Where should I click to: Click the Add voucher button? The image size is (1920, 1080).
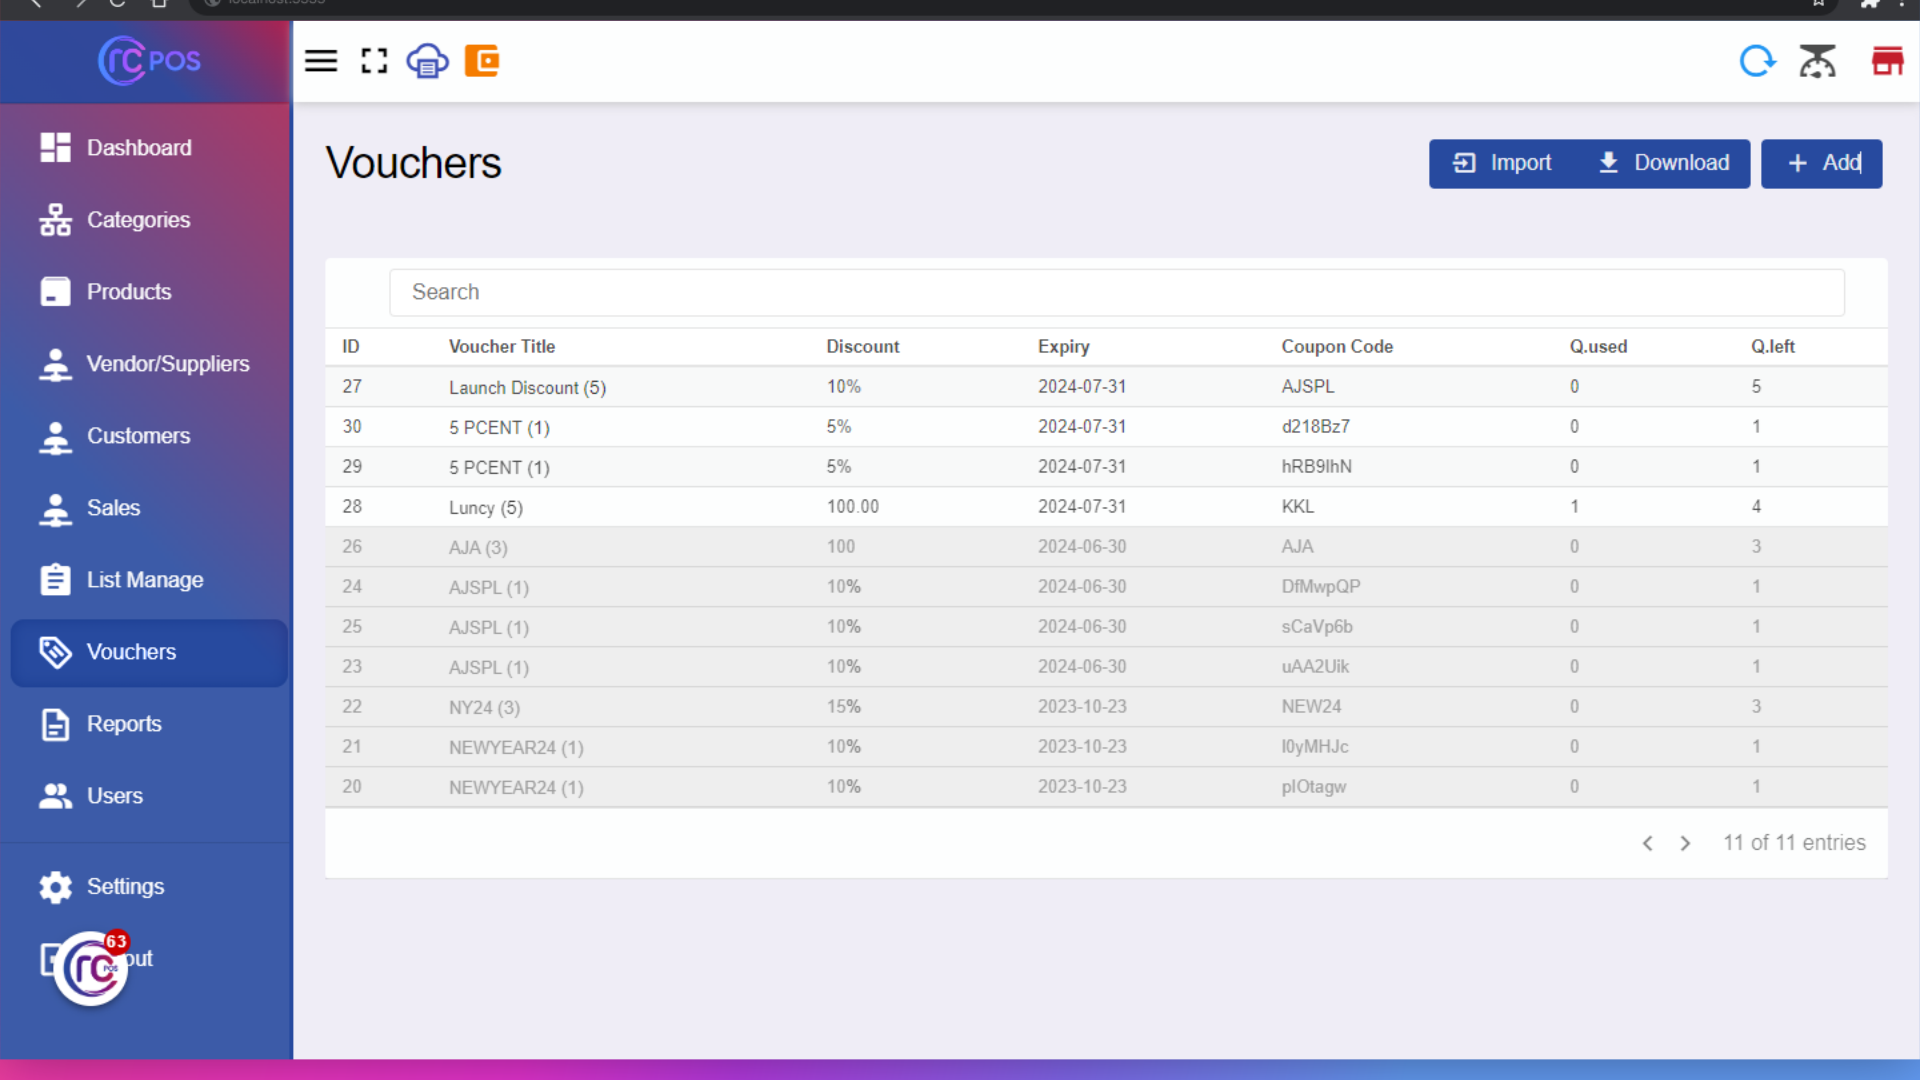[x=1821, y=163]
